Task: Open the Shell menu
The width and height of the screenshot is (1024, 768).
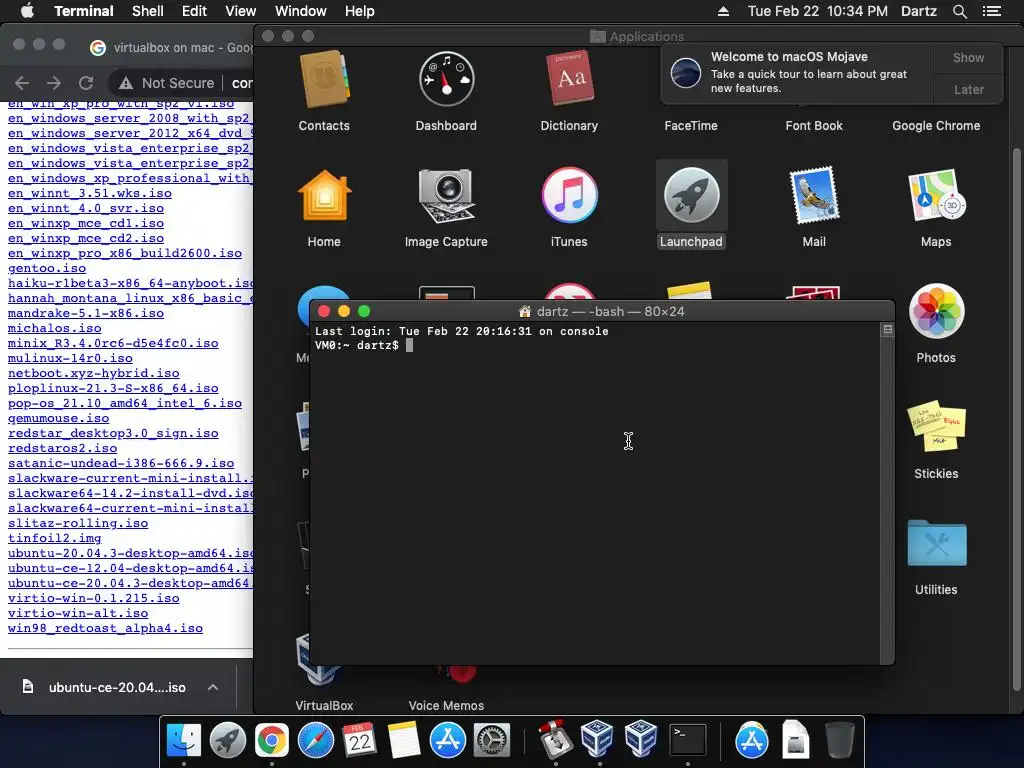Action: pyautogui.click(x=148, y=11)
